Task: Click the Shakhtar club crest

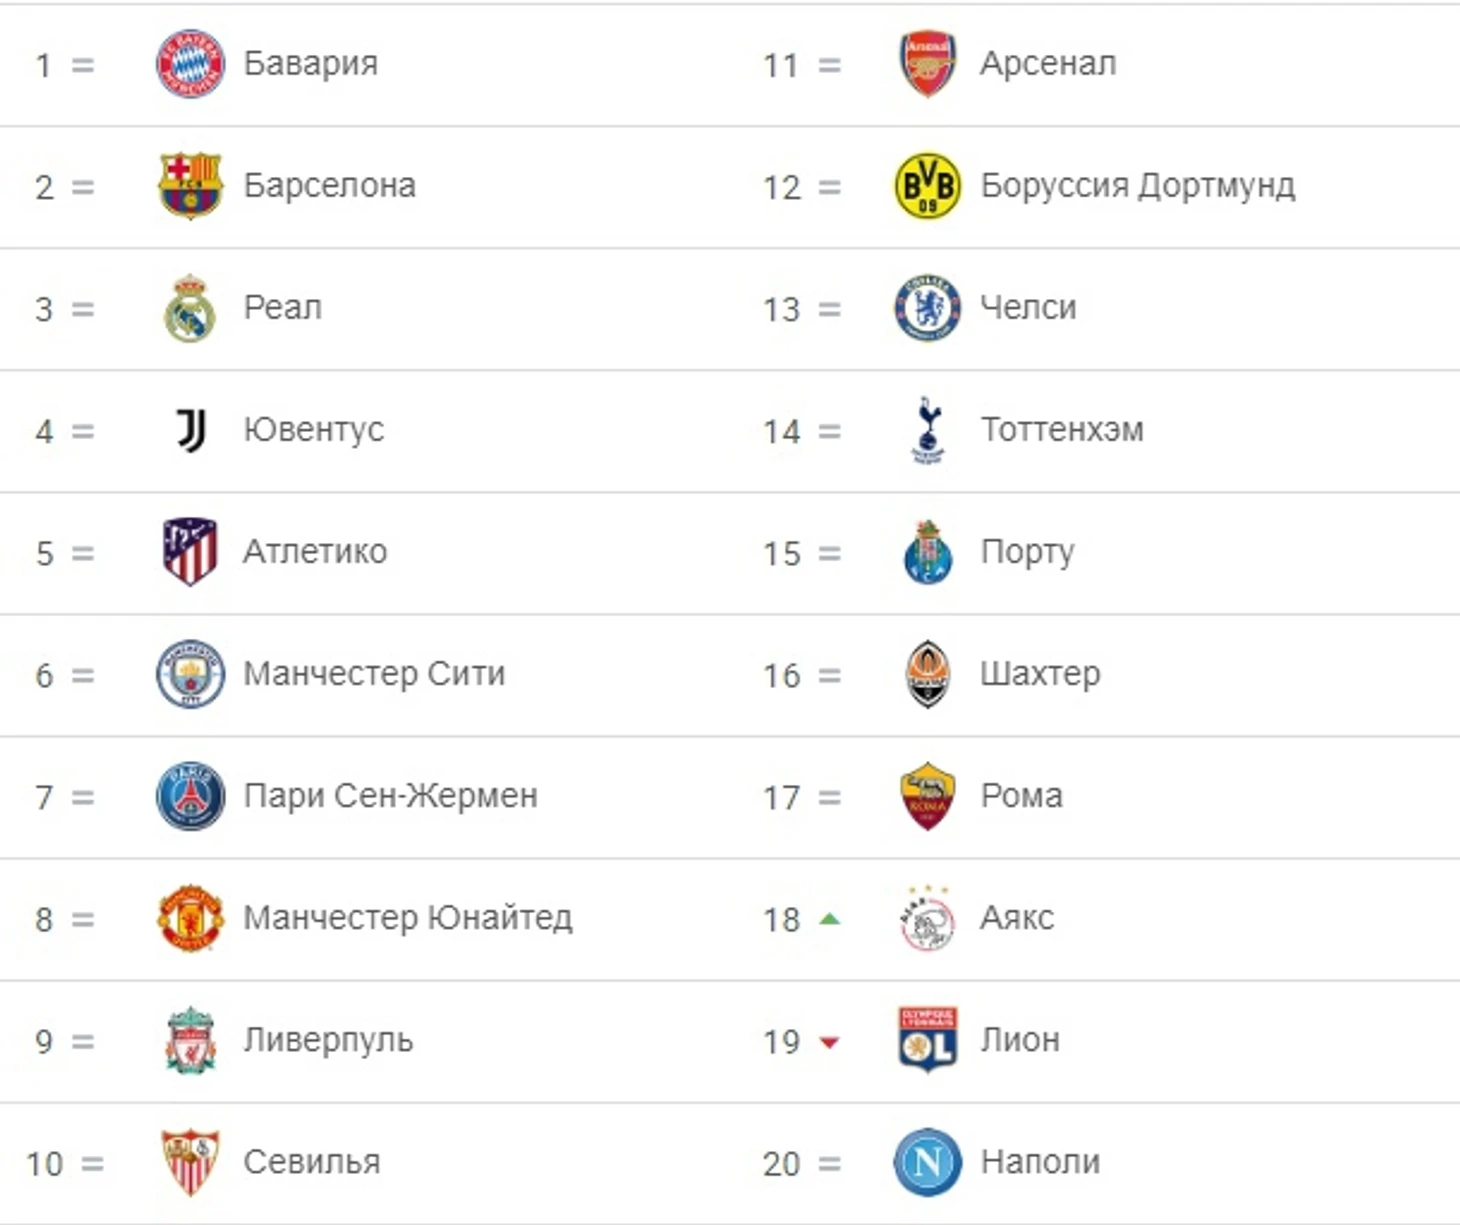Action: point(927,674)
